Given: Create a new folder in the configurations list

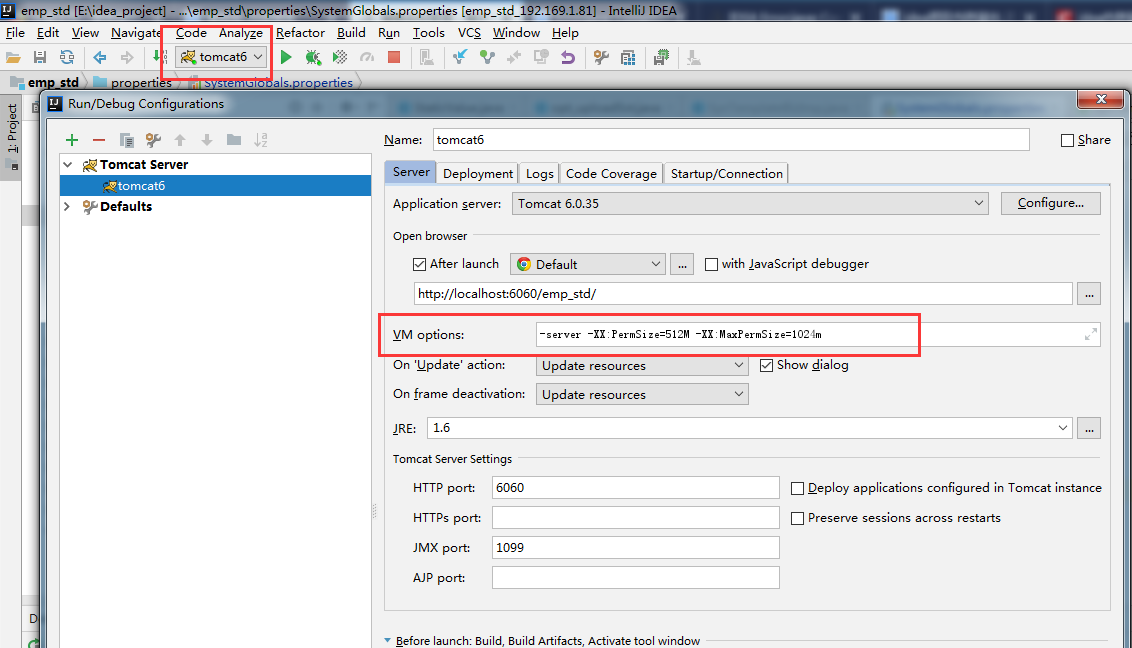Looking at the screenshot, I should pyautogui.click(x=234, y=140).
